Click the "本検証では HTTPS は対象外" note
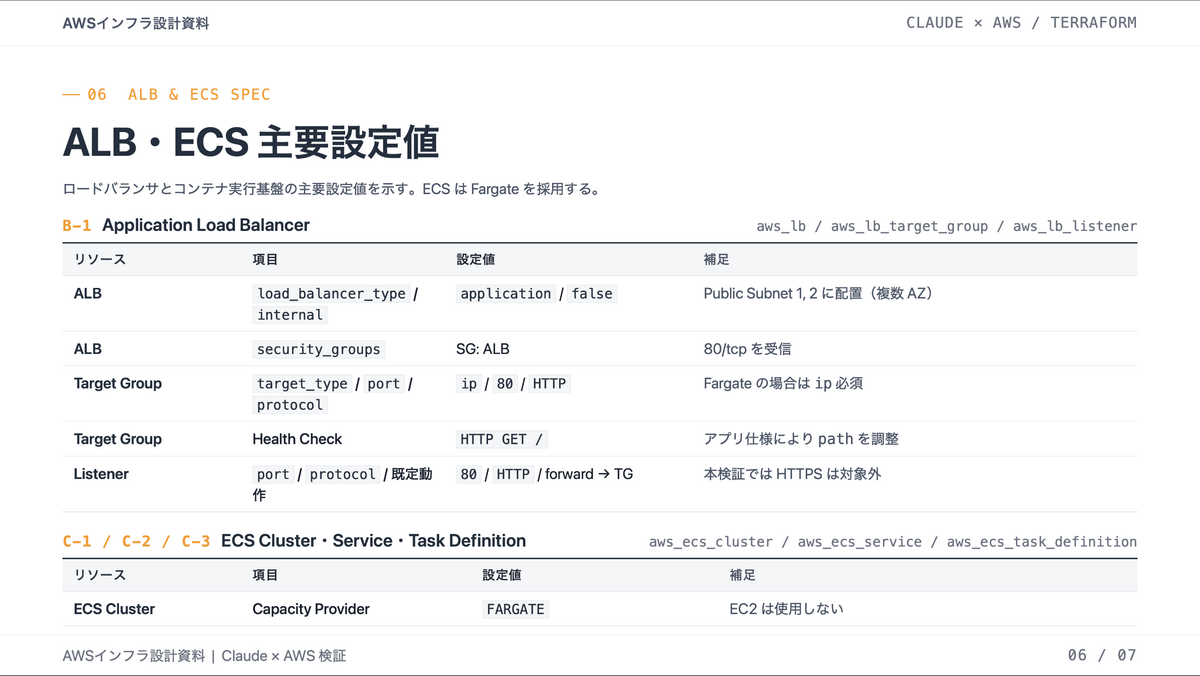This screenshot has height=676, width=1200. [x=792, y=474]
